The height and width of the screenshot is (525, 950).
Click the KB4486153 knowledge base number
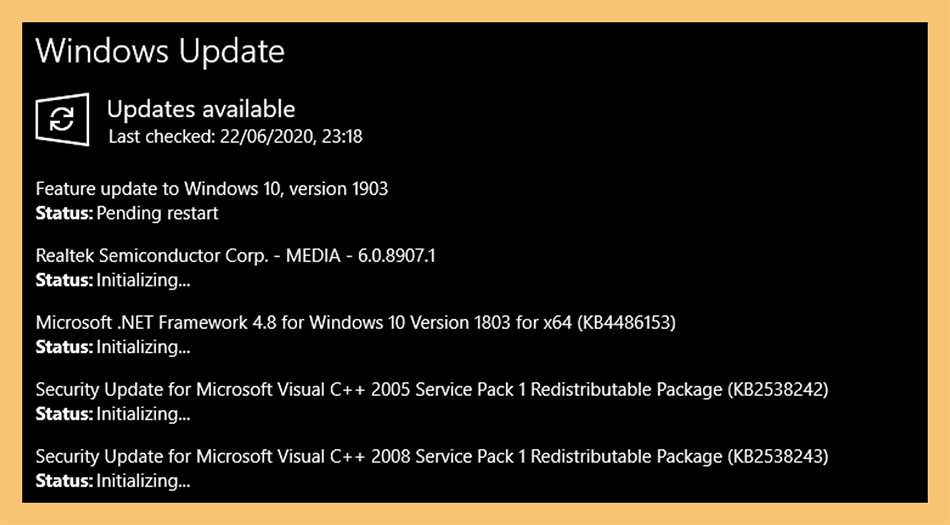[x=626, y=323]
